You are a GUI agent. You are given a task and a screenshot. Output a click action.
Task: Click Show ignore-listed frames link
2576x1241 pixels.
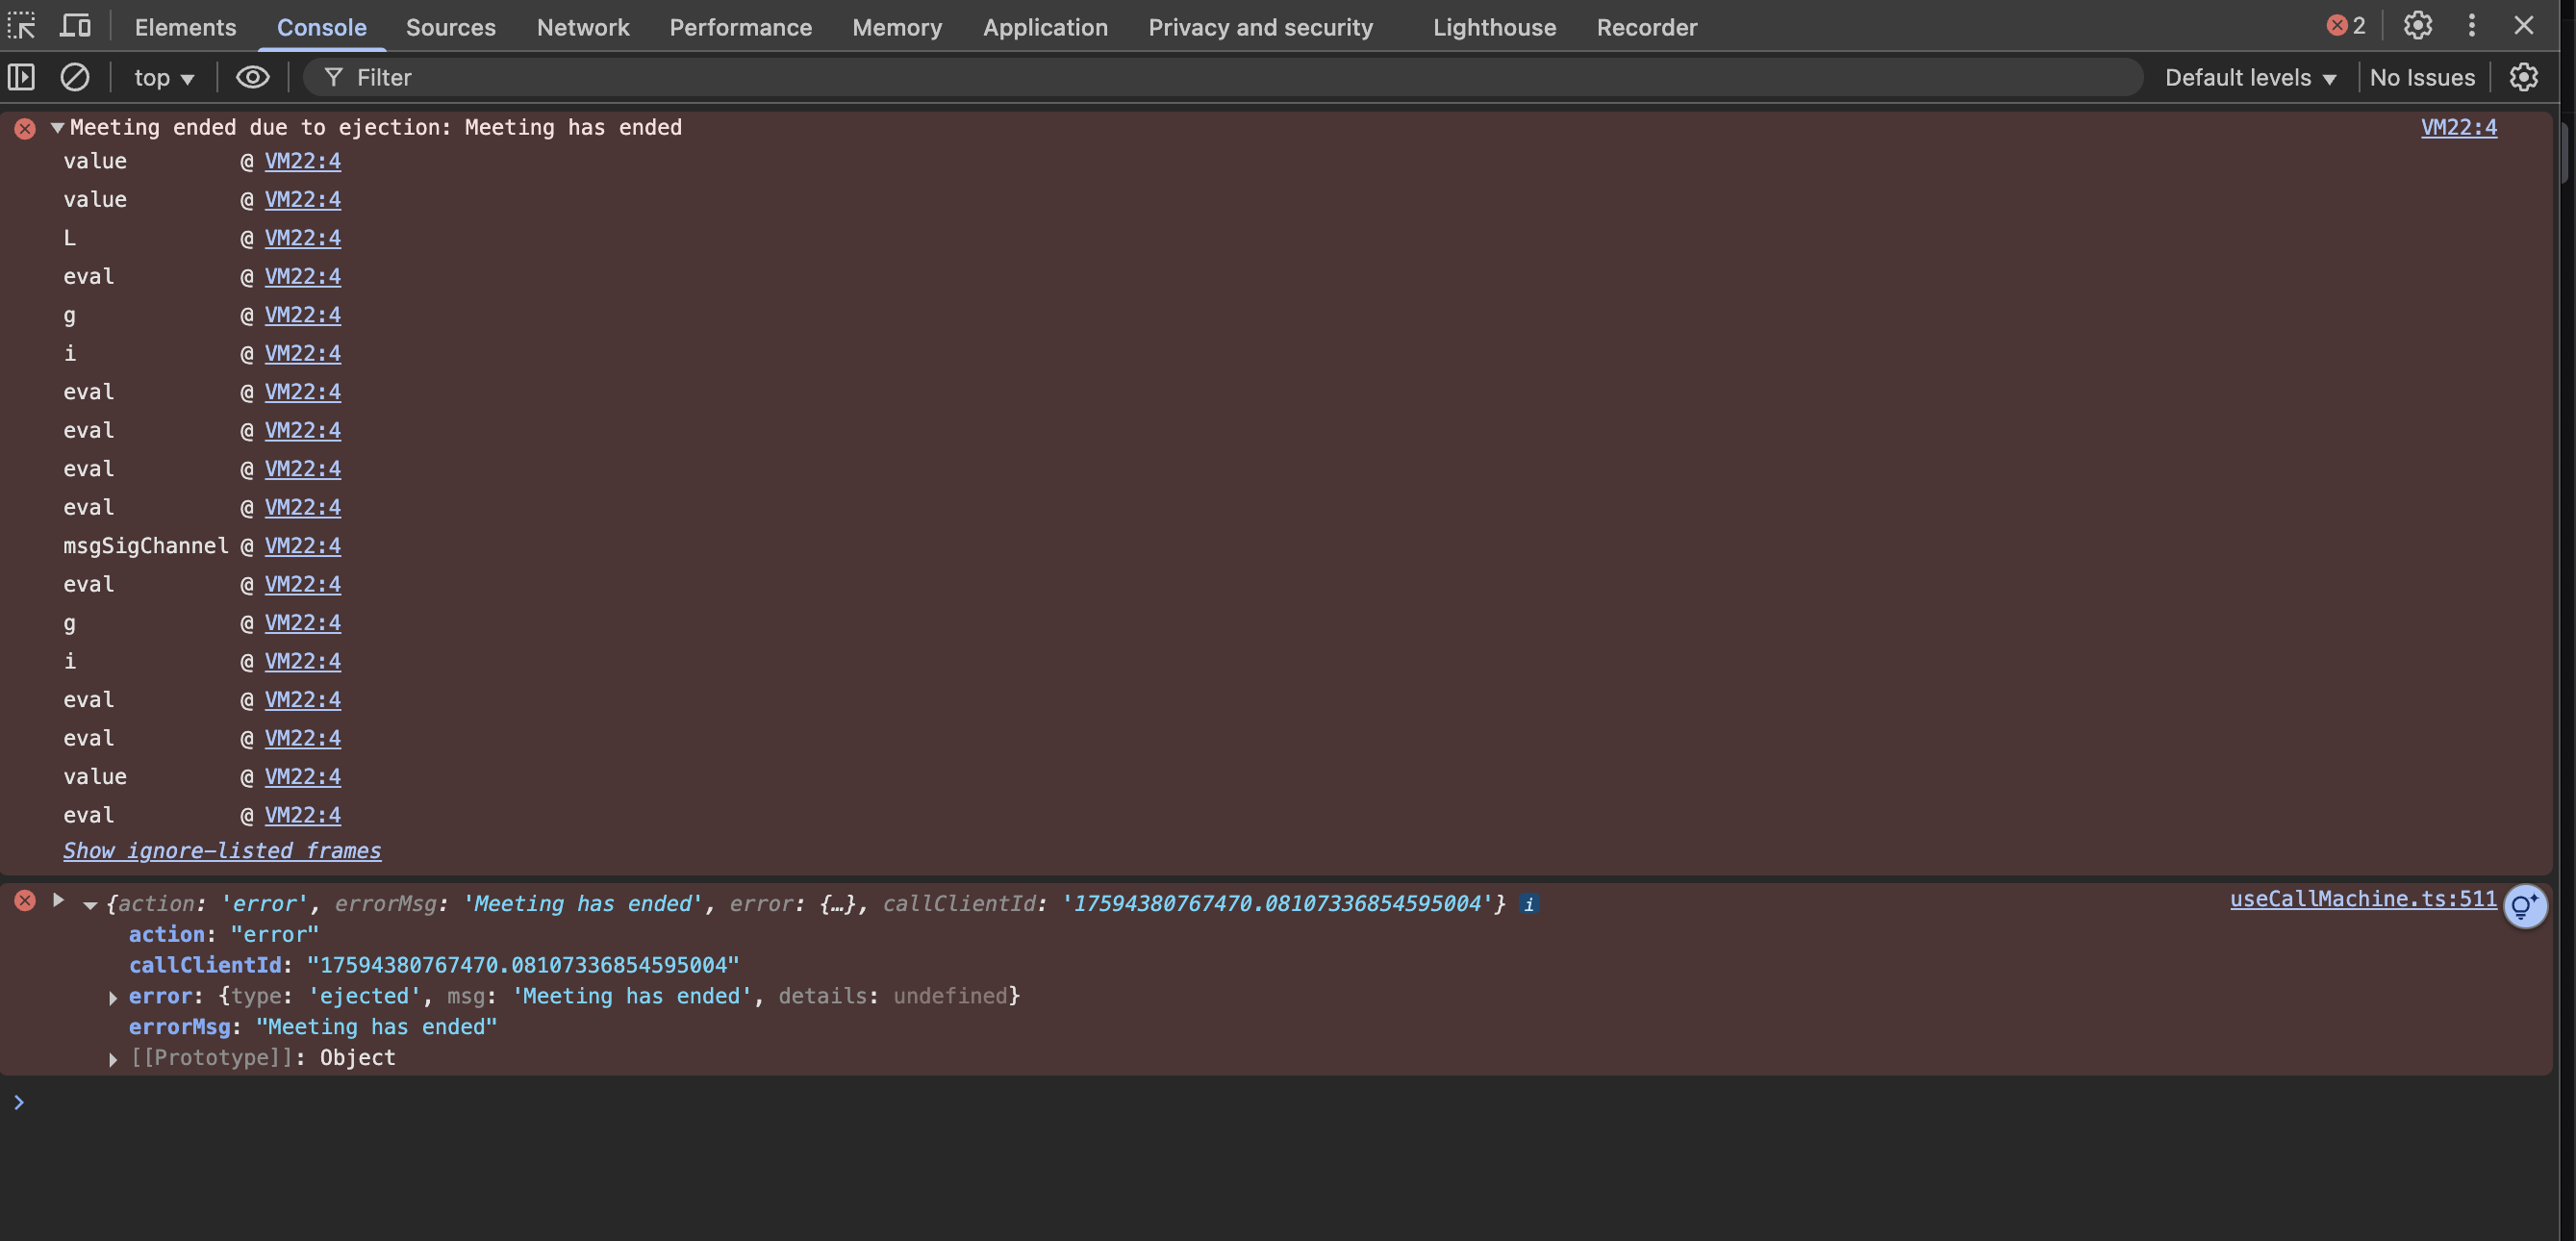pos(222,851)
